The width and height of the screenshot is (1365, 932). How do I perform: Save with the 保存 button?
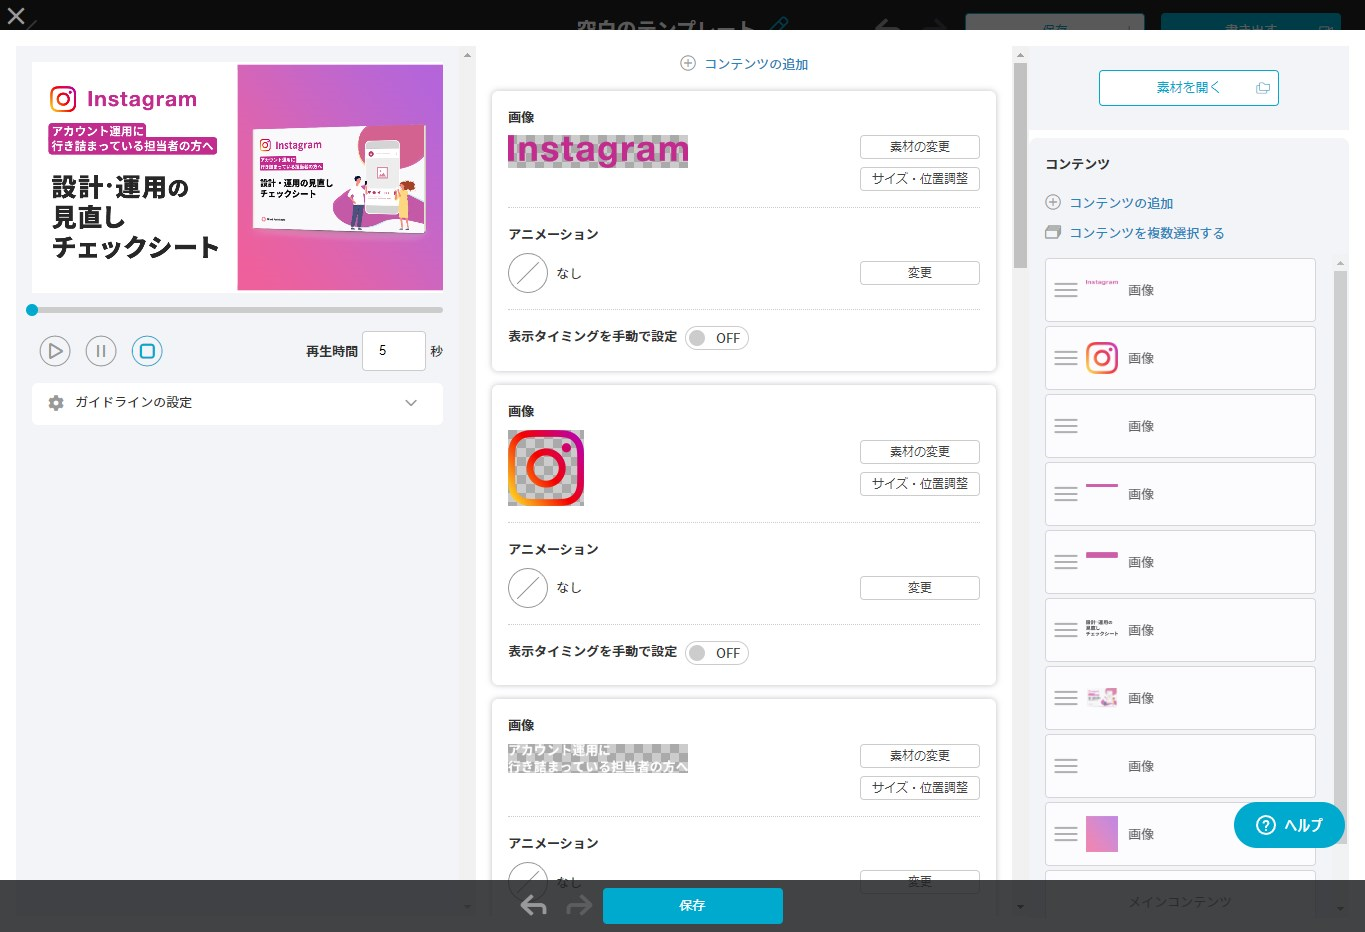pos(692,906)
